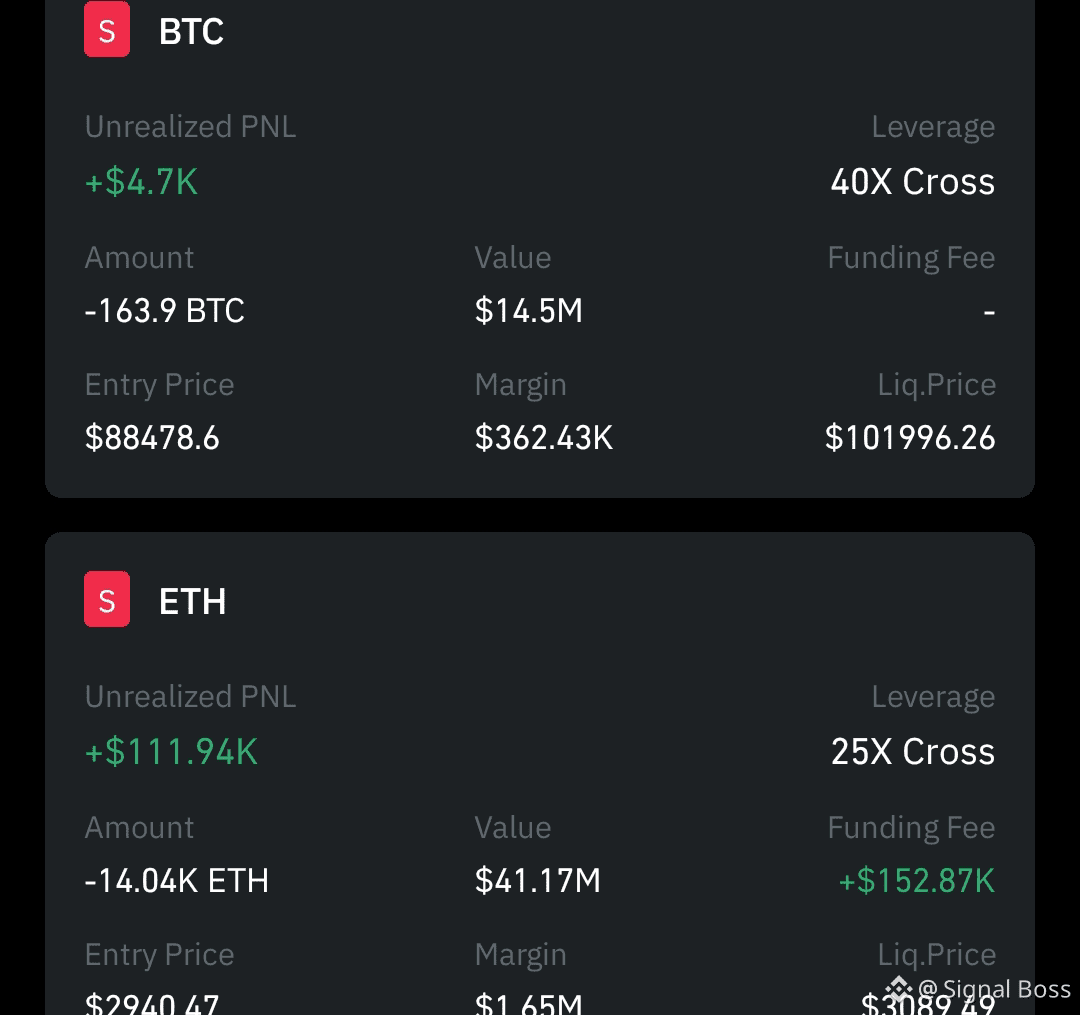Open the BTC position card
Screen dimensions: 1080x1015
pyautogui.click(x=540, y=250)
